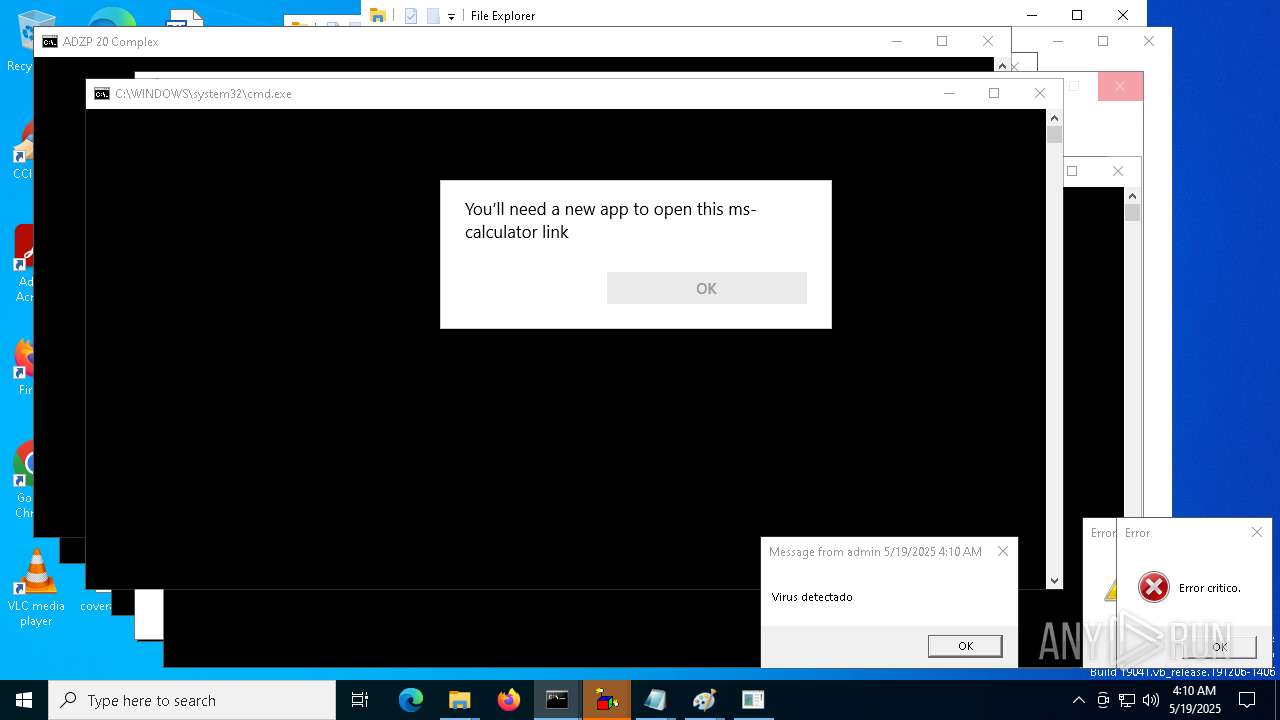Close the ADZP 20 Complex window

[988, 41]
